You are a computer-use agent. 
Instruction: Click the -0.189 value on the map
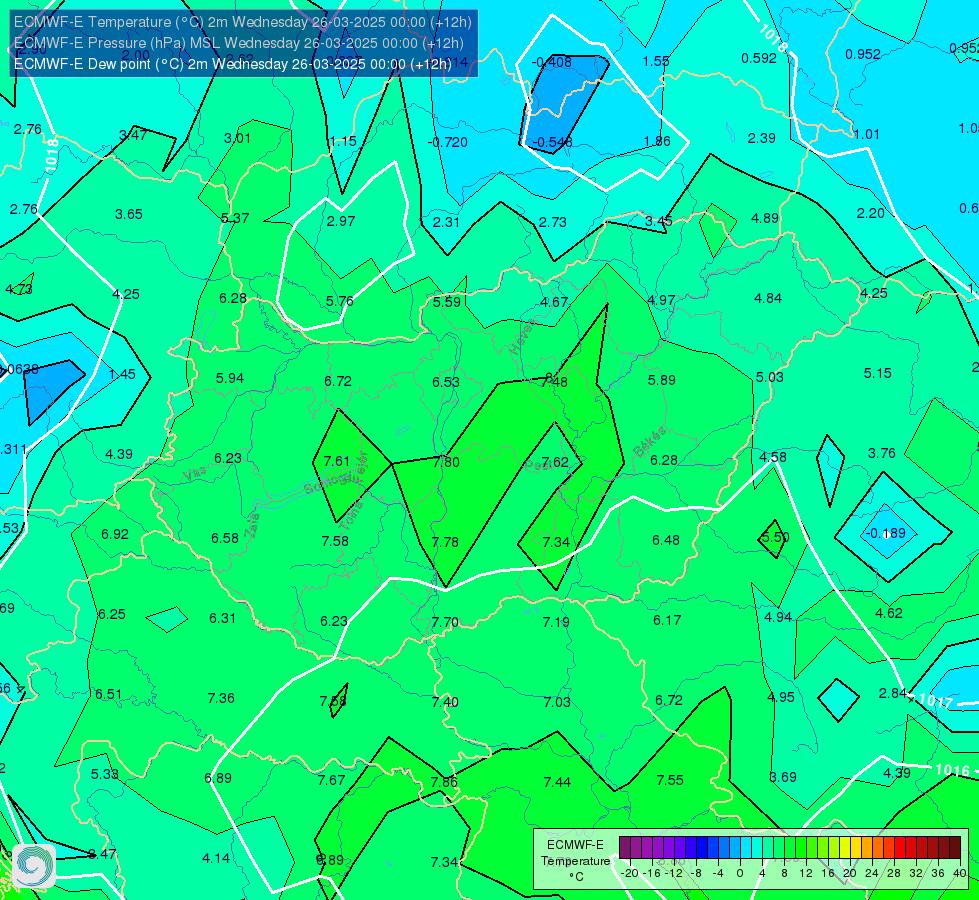pyautogui.click(x=885, y=533)
